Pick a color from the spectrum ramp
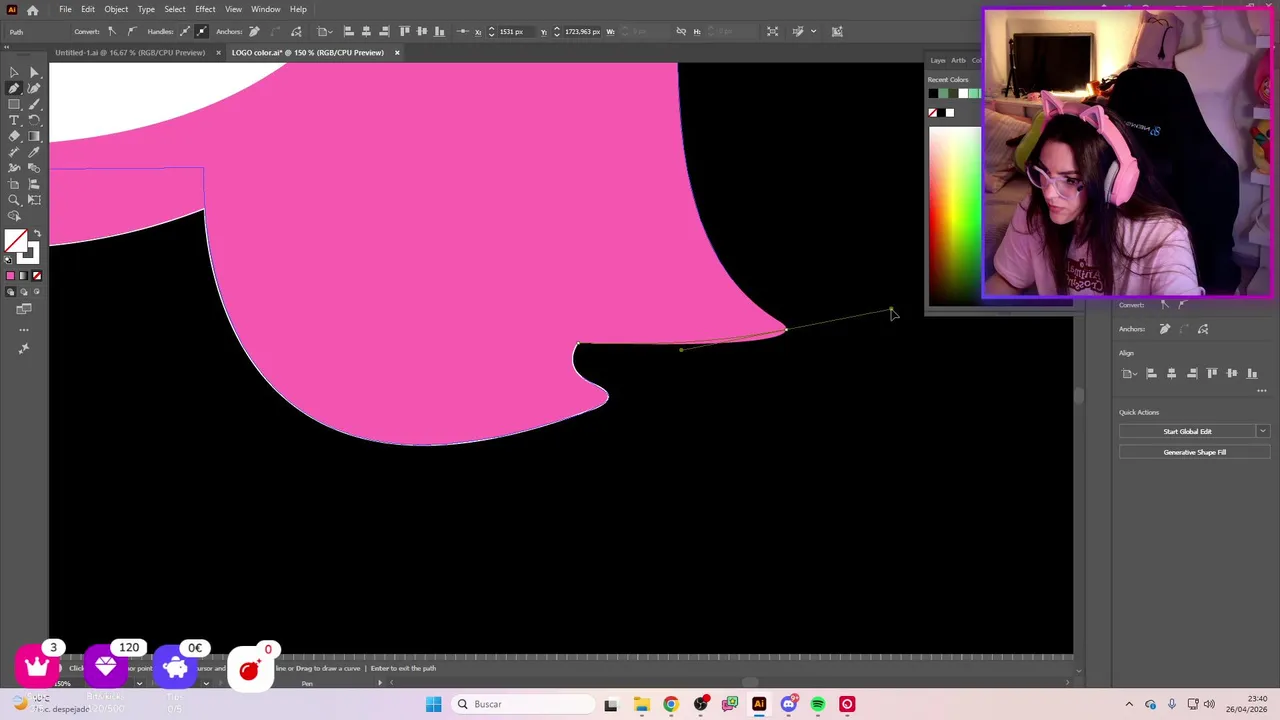This screenshot has width=1280, height=720. pyautogui.click(x=955, y=215)
